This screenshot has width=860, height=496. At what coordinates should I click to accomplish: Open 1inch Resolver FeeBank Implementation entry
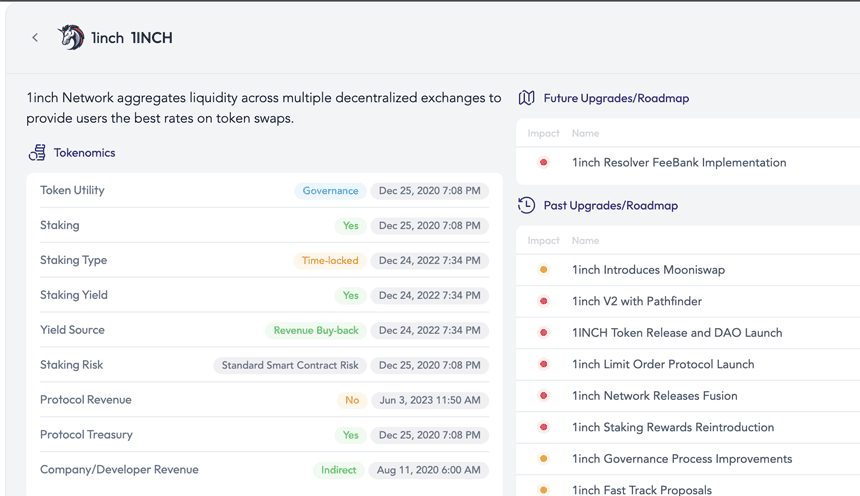[679, 162]
